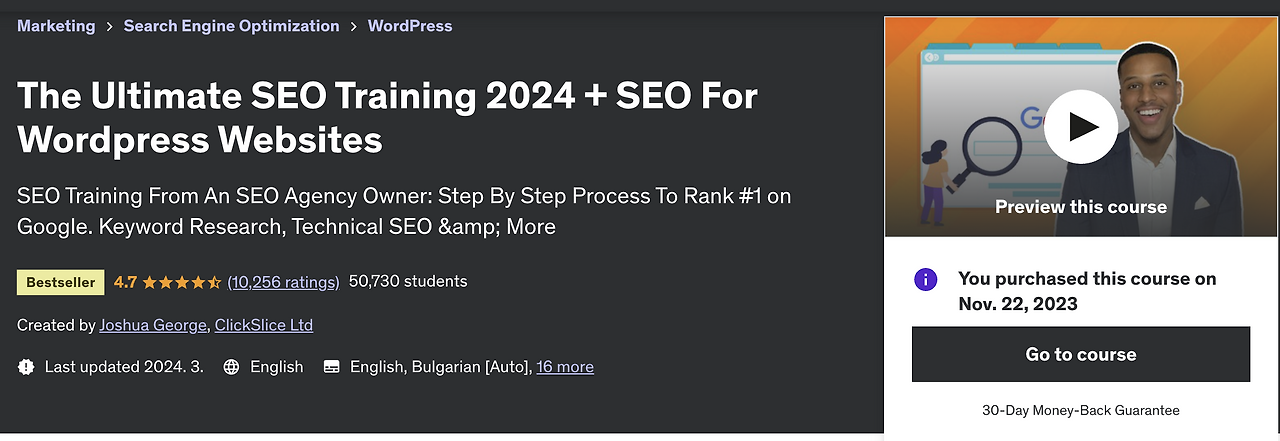Viewport: 1280px width, 441px height.
Task: Visit the ClickSlice Ltd creator link
Action: pyautogui.click(x=264, y=325)
